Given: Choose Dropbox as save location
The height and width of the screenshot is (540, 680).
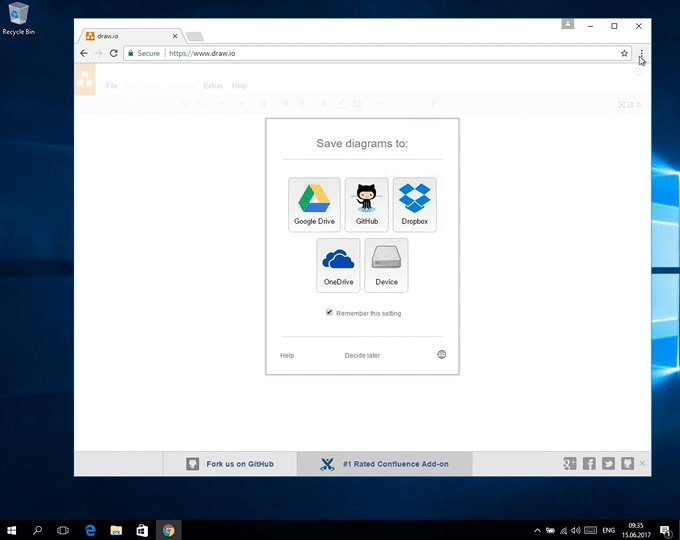Looking at the screenshot, I should pos(415,204).
